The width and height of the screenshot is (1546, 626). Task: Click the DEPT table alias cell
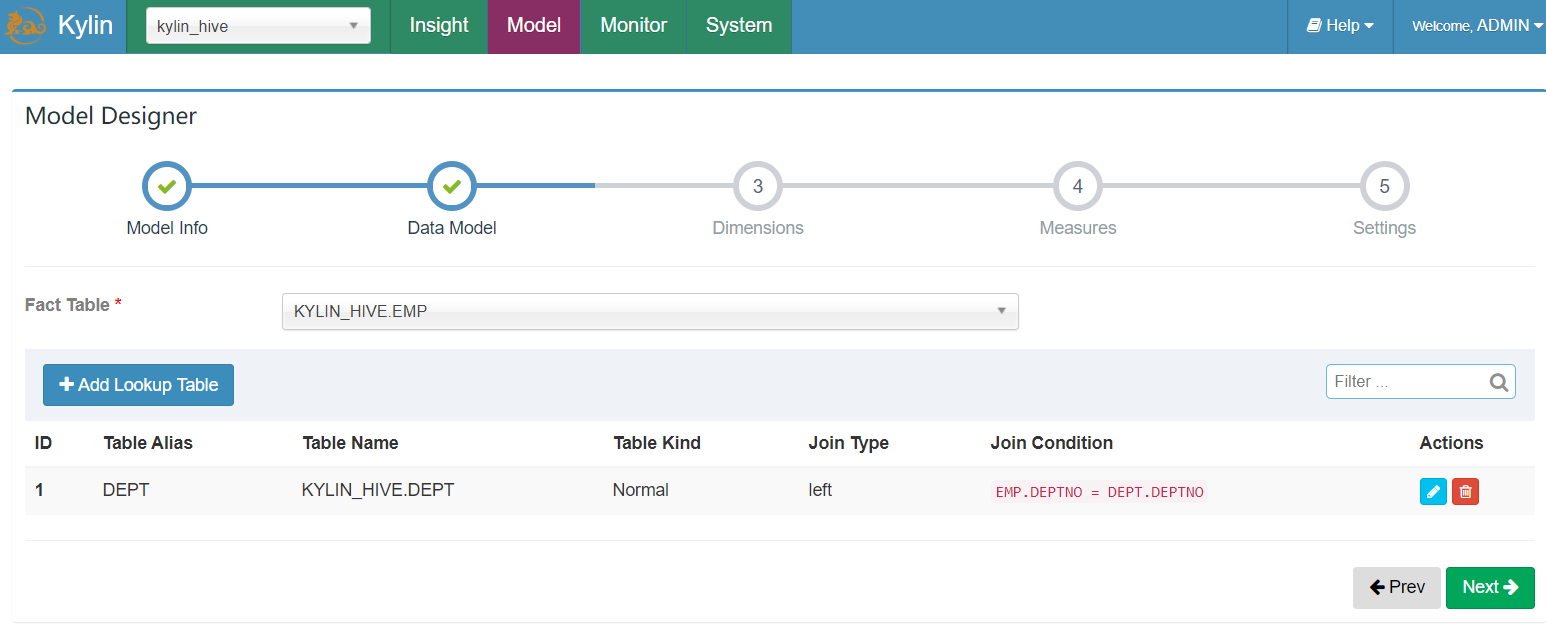126,490
